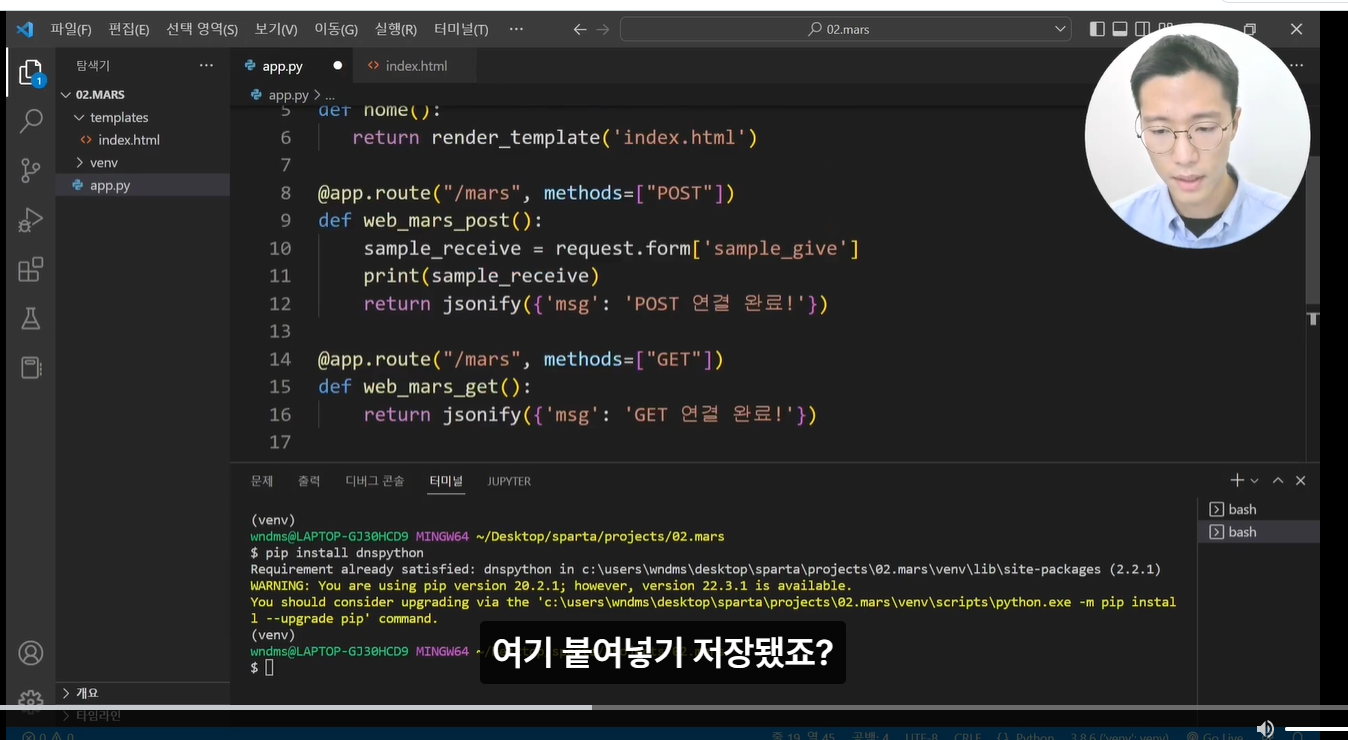Open the Source Control view
The image size is (1348, 740).
31,170
